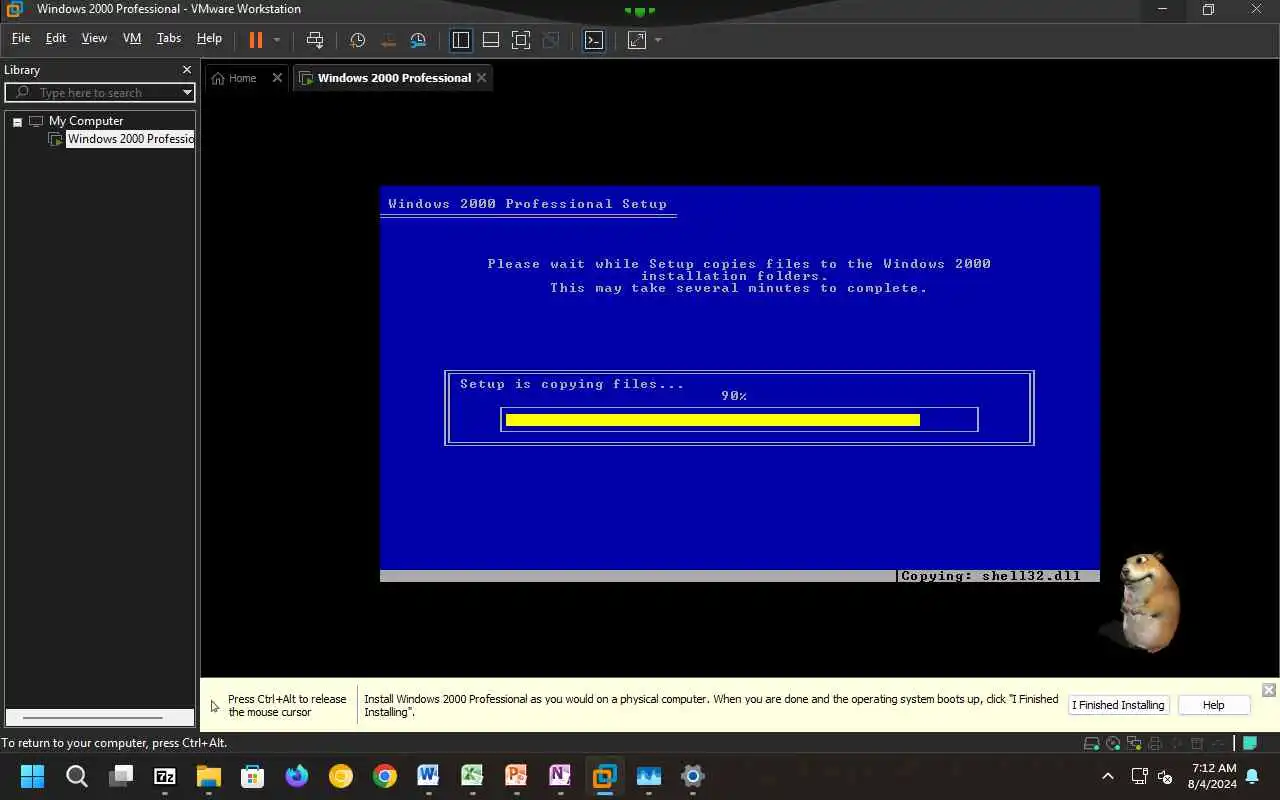Enter full screen mode icon

(x=521, y=40)
